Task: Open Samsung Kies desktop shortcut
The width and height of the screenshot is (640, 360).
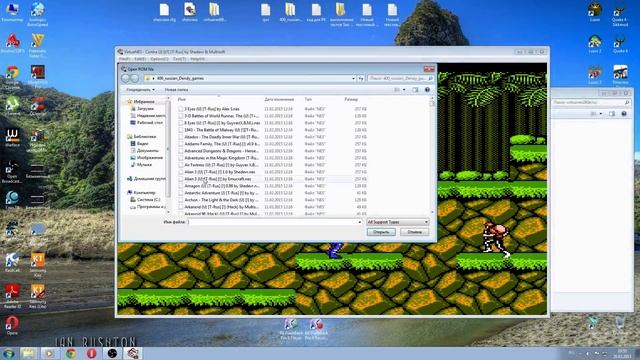Action: (38, 264)
